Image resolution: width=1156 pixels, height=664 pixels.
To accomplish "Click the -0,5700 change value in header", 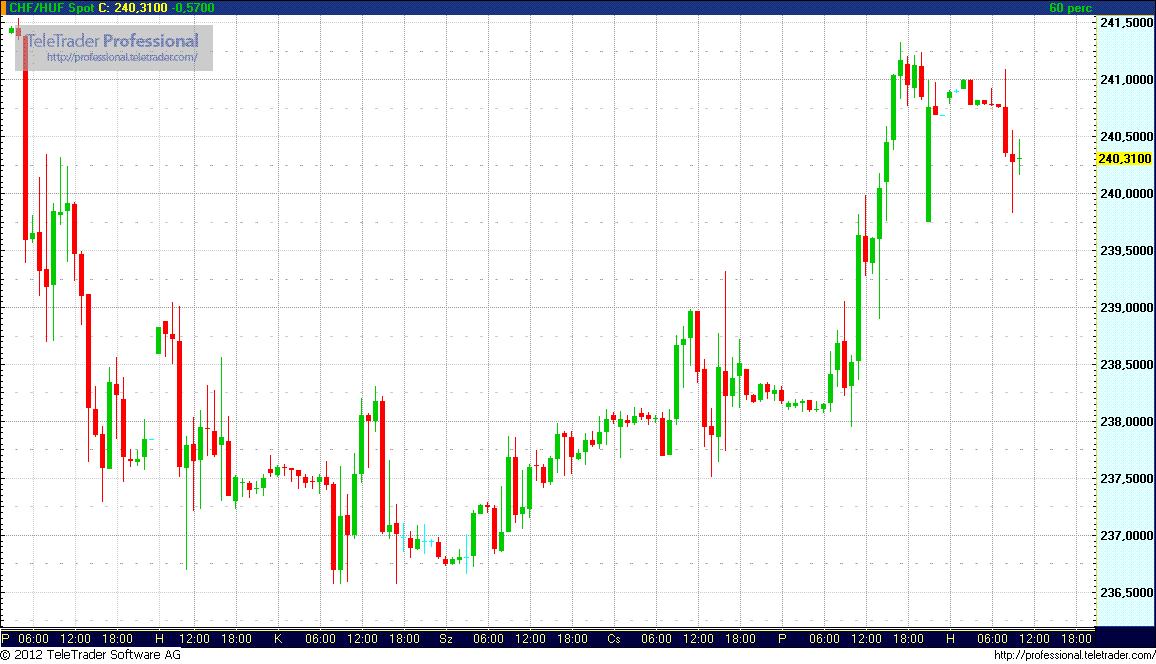I will (193, 7).
